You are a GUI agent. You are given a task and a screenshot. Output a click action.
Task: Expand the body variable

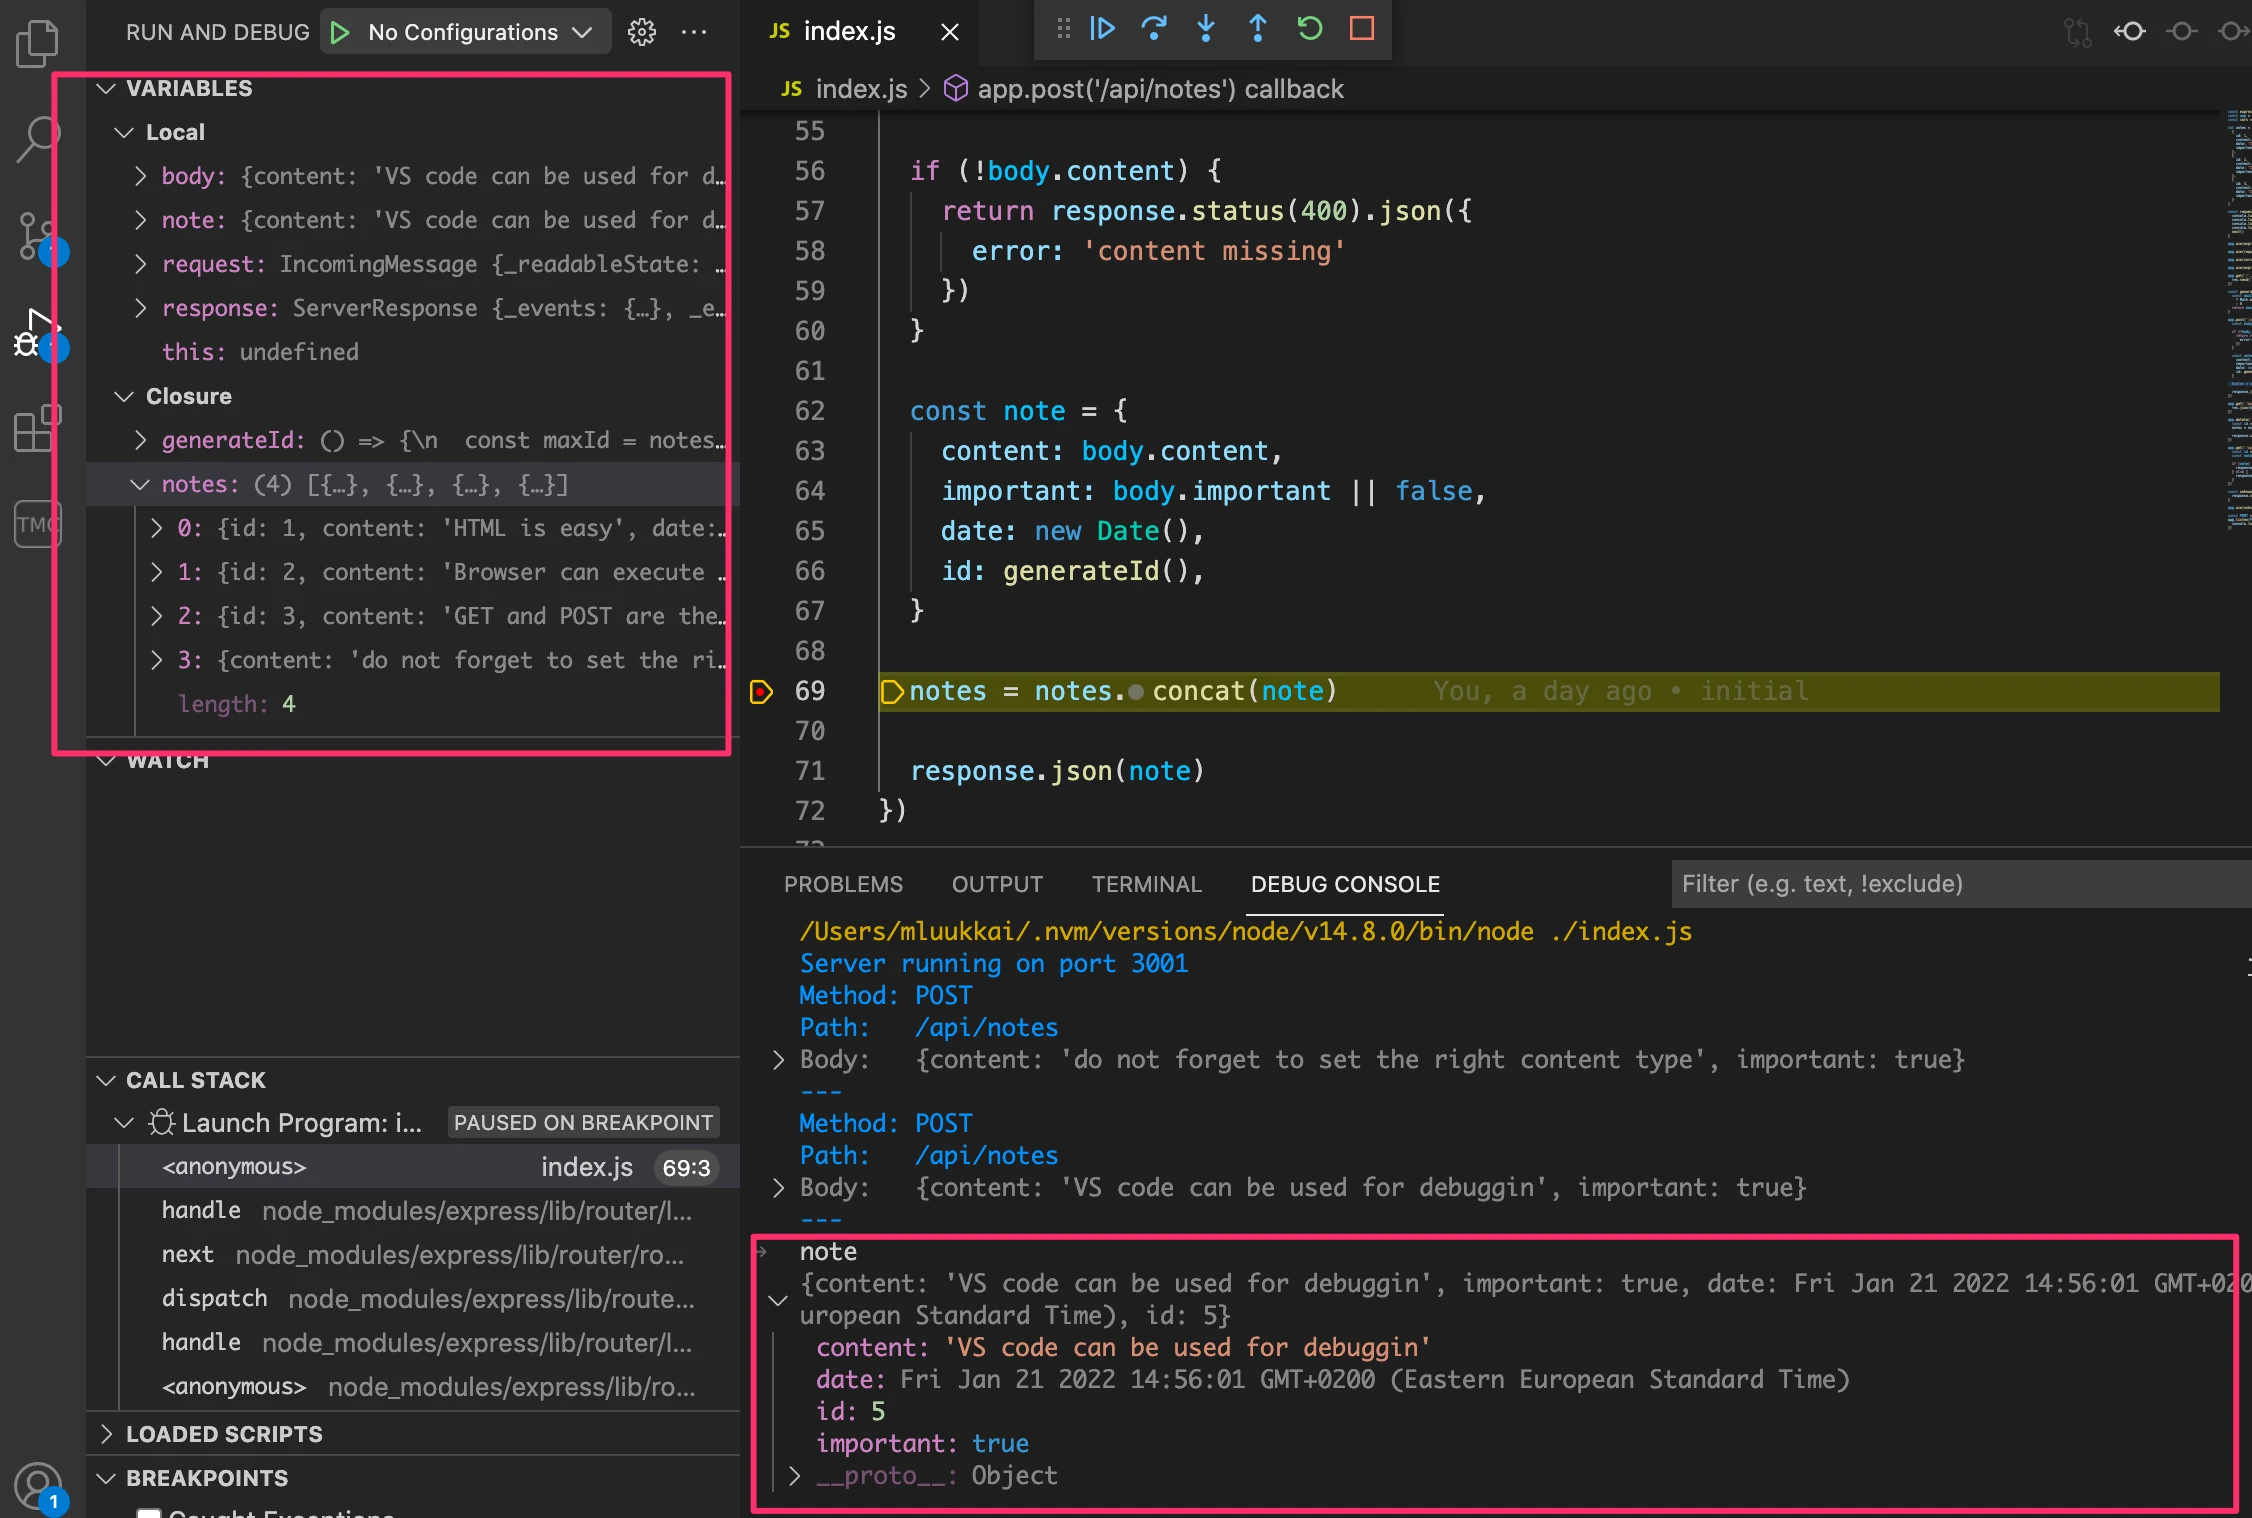click(141, 176)
